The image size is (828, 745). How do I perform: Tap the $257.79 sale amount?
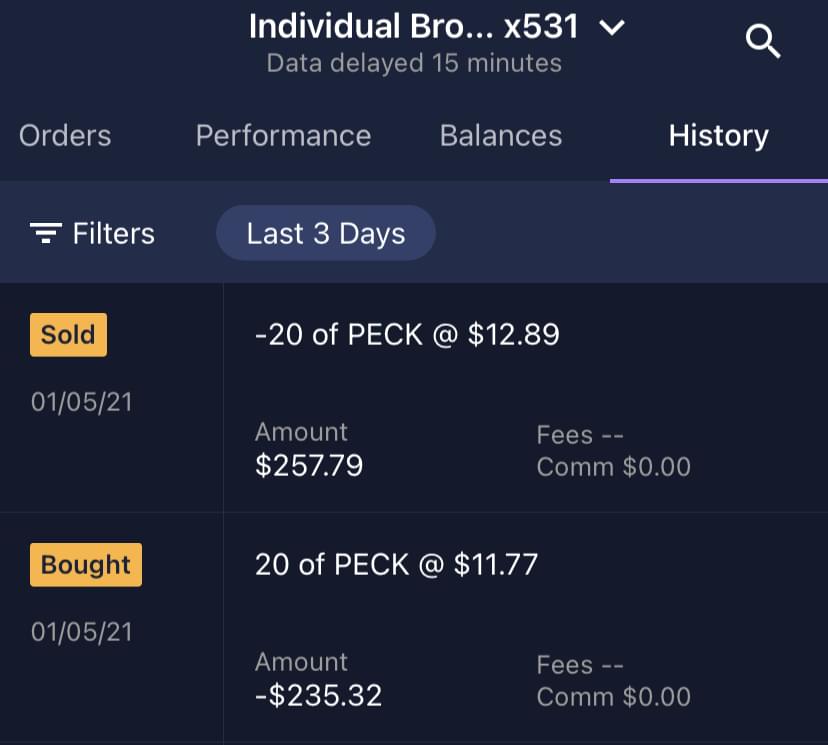(309, 465)
